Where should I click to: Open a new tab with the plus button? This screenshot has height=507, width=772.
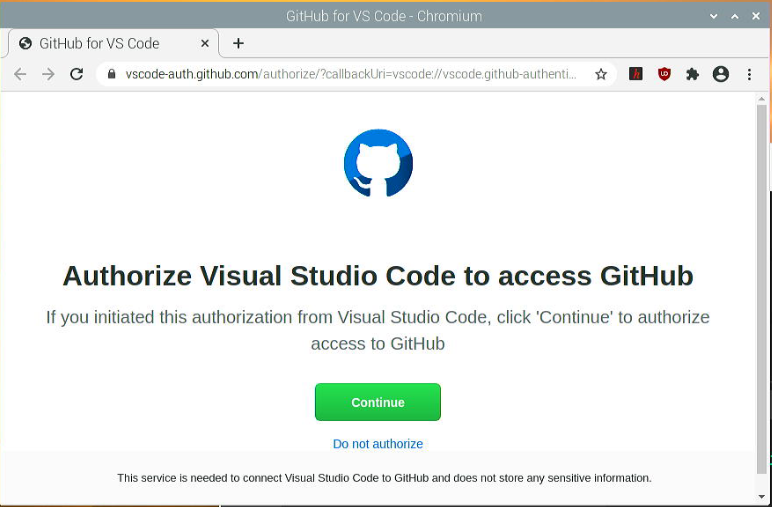click(x=238, y=43)
